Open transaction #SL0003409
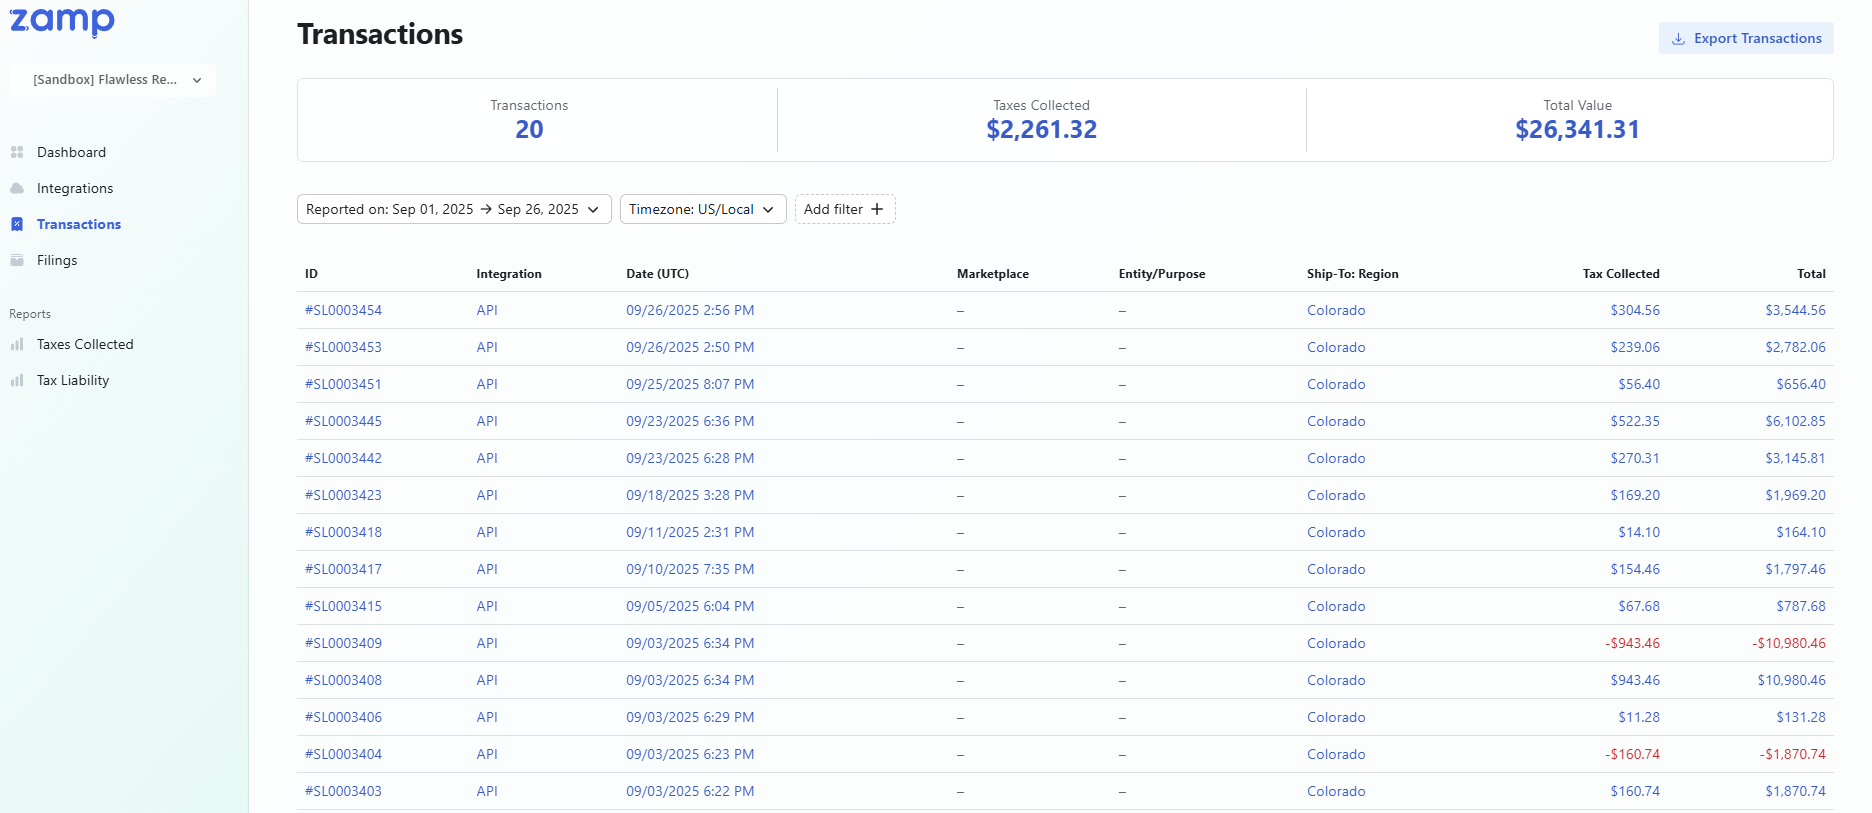Image resolution: width=1872 pixels, height=813 pixels. (x=343, y=643)
